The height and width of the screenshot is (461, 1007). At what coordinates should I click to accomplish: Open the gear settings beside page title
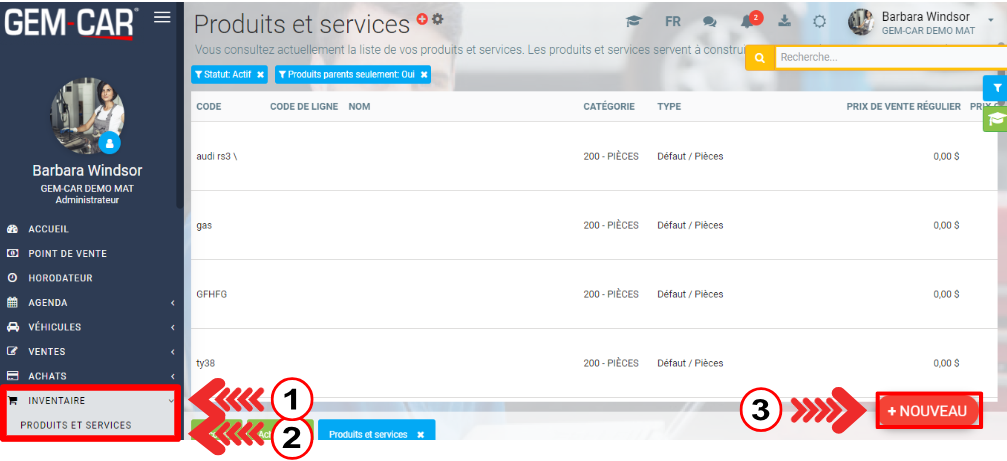click(x=437, y=19)
